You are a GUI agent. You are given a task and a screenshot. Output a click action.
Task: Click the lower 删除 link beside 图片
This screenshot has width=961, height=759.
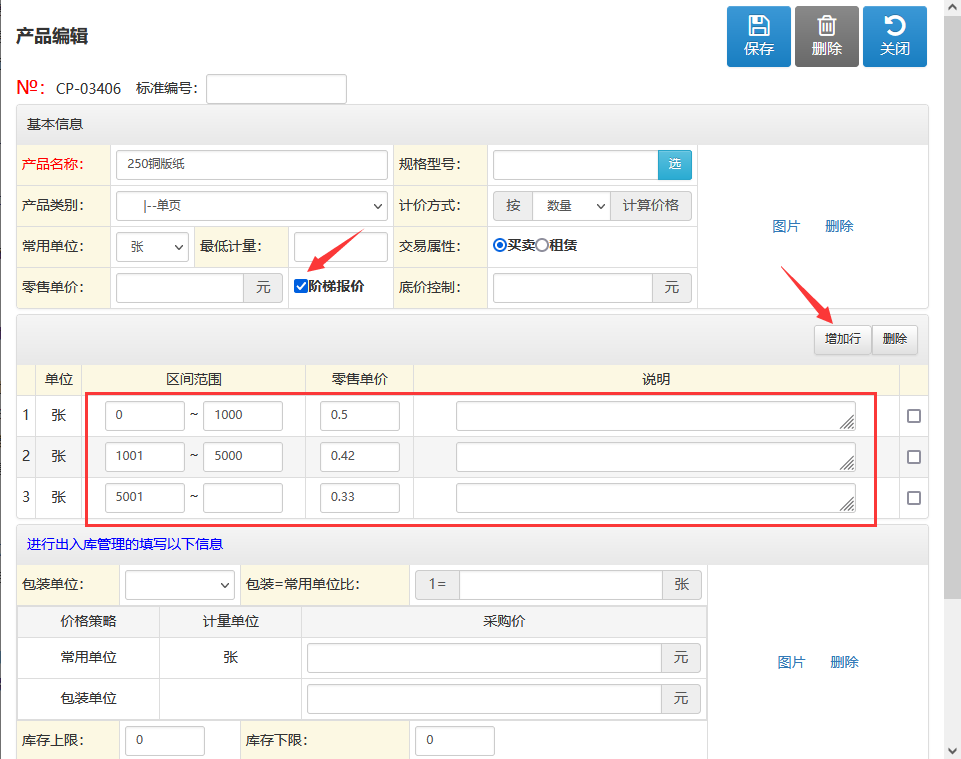click(x=845, y=662)
